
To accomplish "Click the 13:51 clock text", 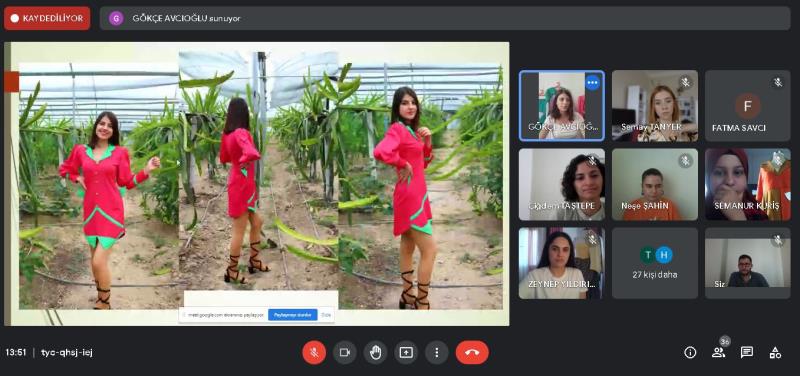I will [16, 353].
